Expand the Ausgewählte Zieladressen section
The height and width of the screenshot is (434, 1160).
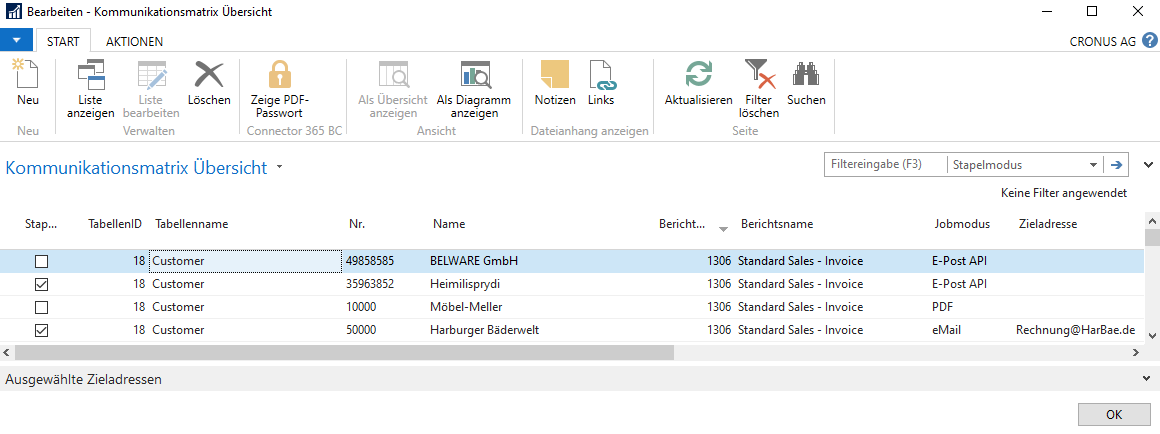(x=1147, y=379)
